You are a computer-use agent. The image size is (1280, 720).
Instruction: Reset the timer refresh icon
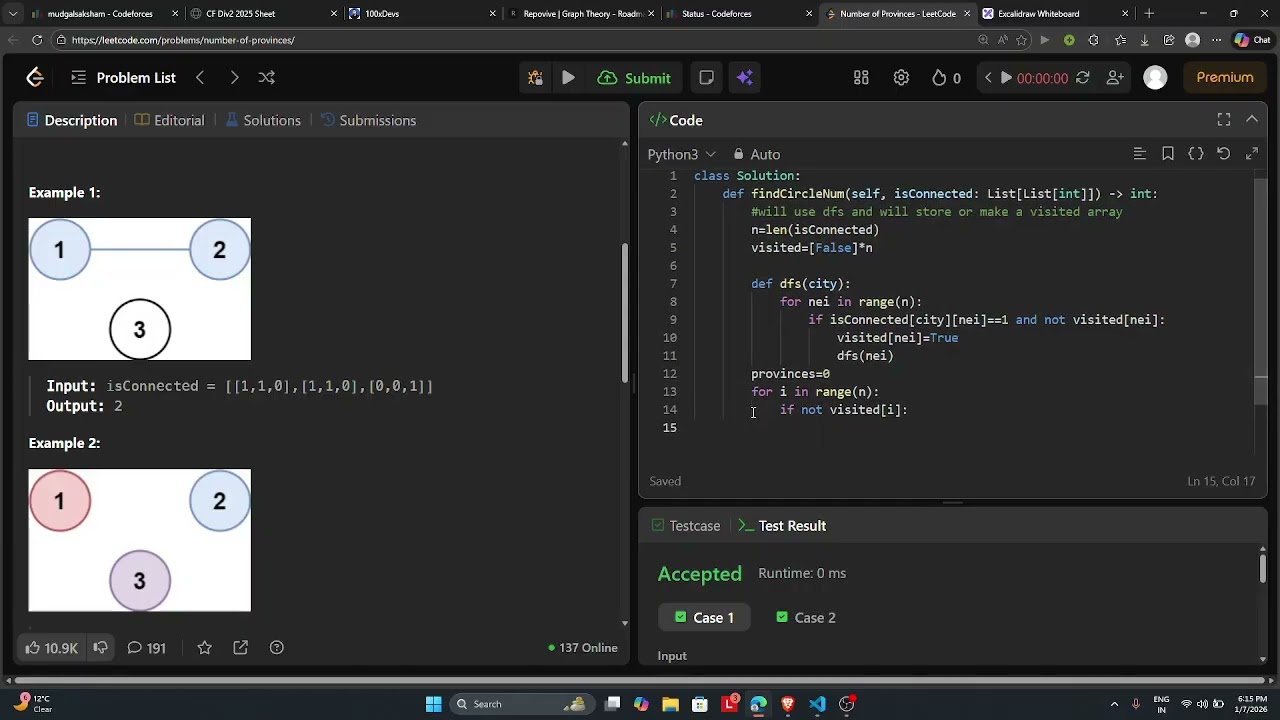point(1082,78)
